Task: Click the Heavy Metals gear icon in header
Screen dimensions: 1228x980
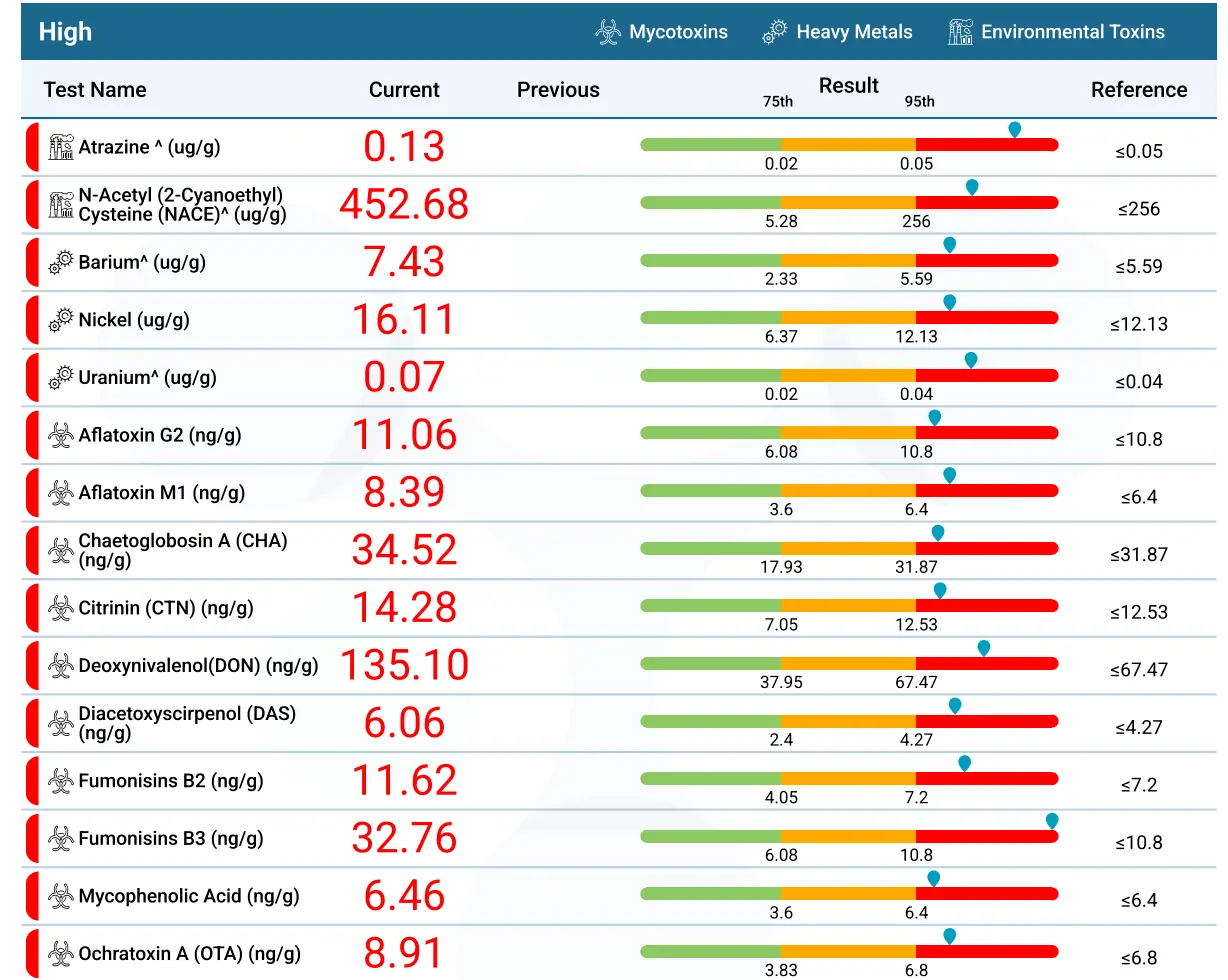Action: [x=774, y=32]
